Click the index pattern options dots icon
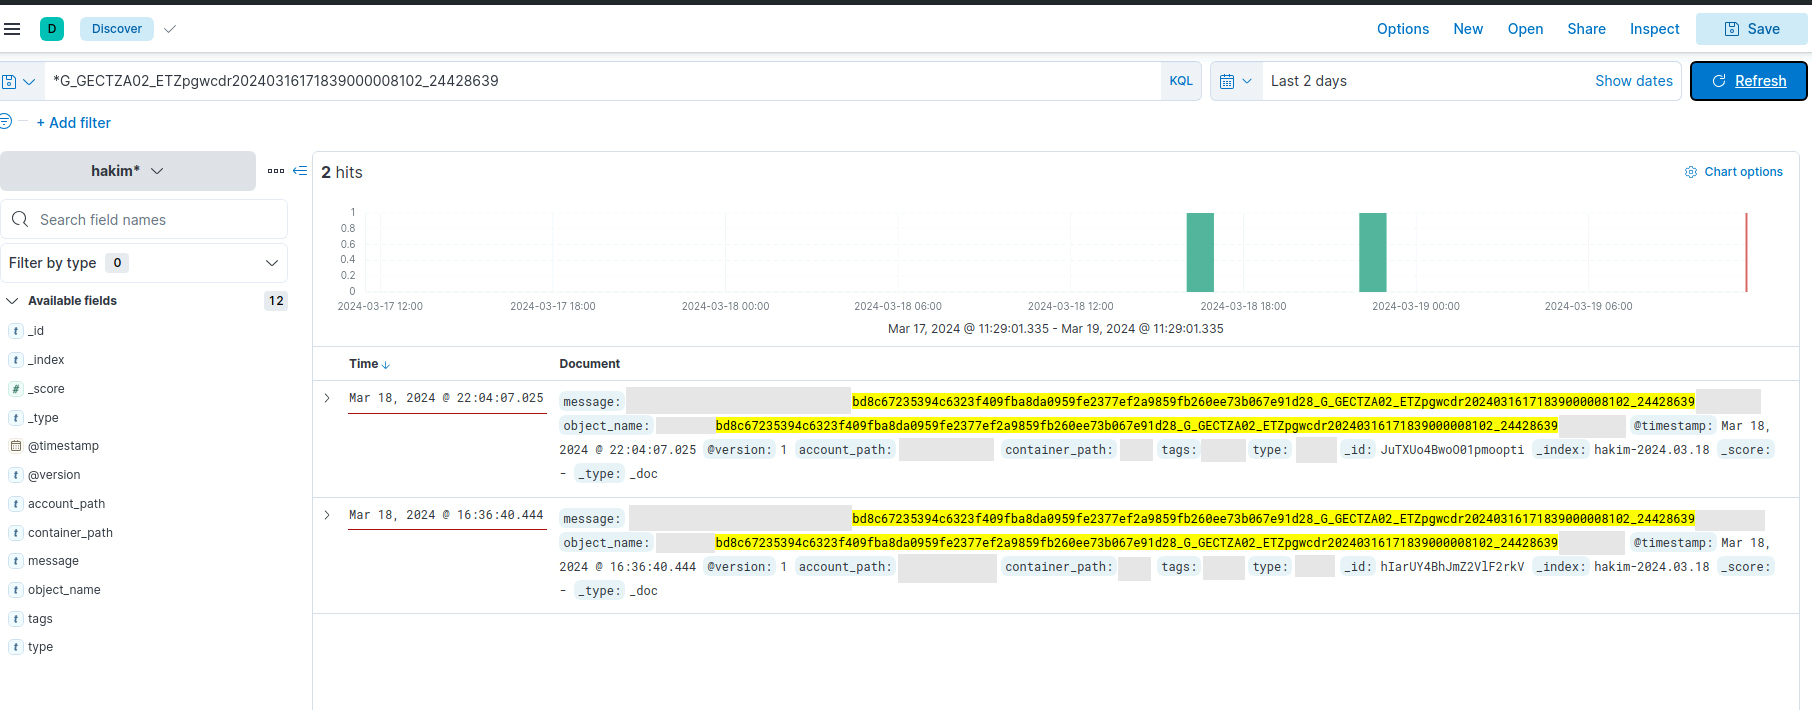1812x710 pixels. [x=276, y=171]
